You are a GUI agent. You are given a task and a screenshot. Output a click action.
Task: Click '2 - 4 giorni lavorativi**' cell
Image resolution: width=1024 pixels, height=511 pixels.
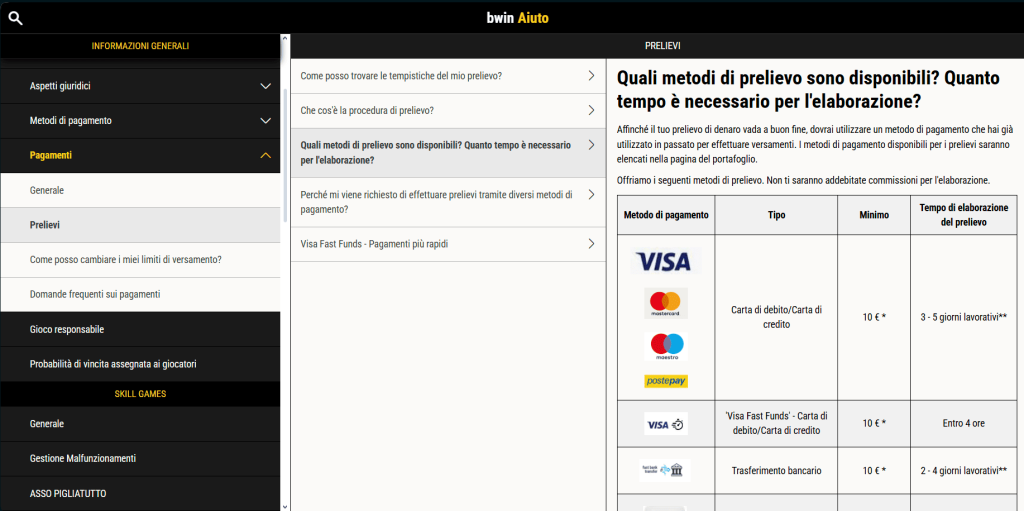(x=963, y=470)
